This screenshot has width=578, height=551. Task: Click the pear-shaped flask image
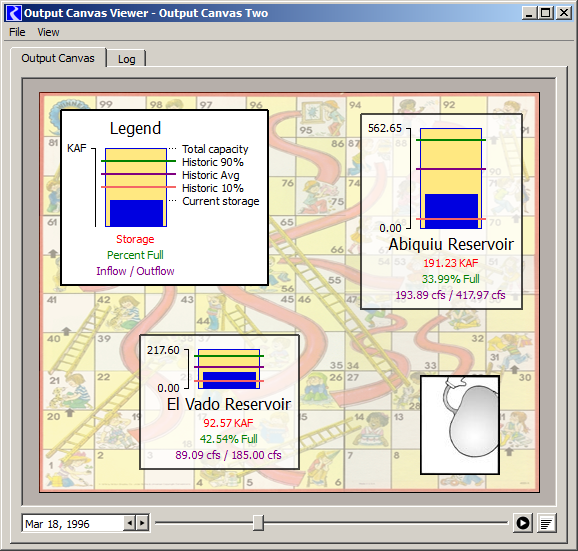pyautogui.click(x=460, y=425)
